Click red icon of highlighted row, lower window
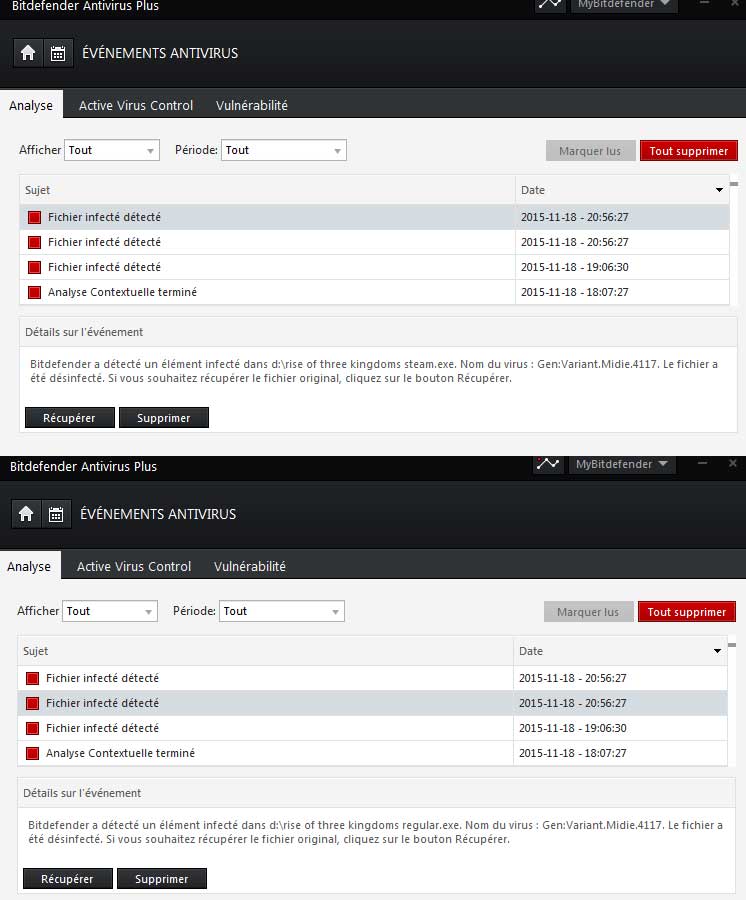This screenshot has height=900, width=746. click(33, 703)
